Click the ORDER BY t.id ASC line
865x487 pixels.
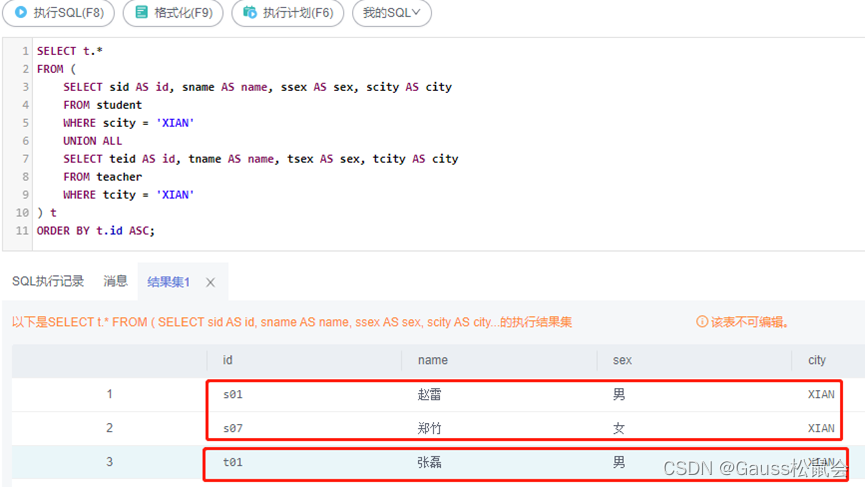[95, 231]
